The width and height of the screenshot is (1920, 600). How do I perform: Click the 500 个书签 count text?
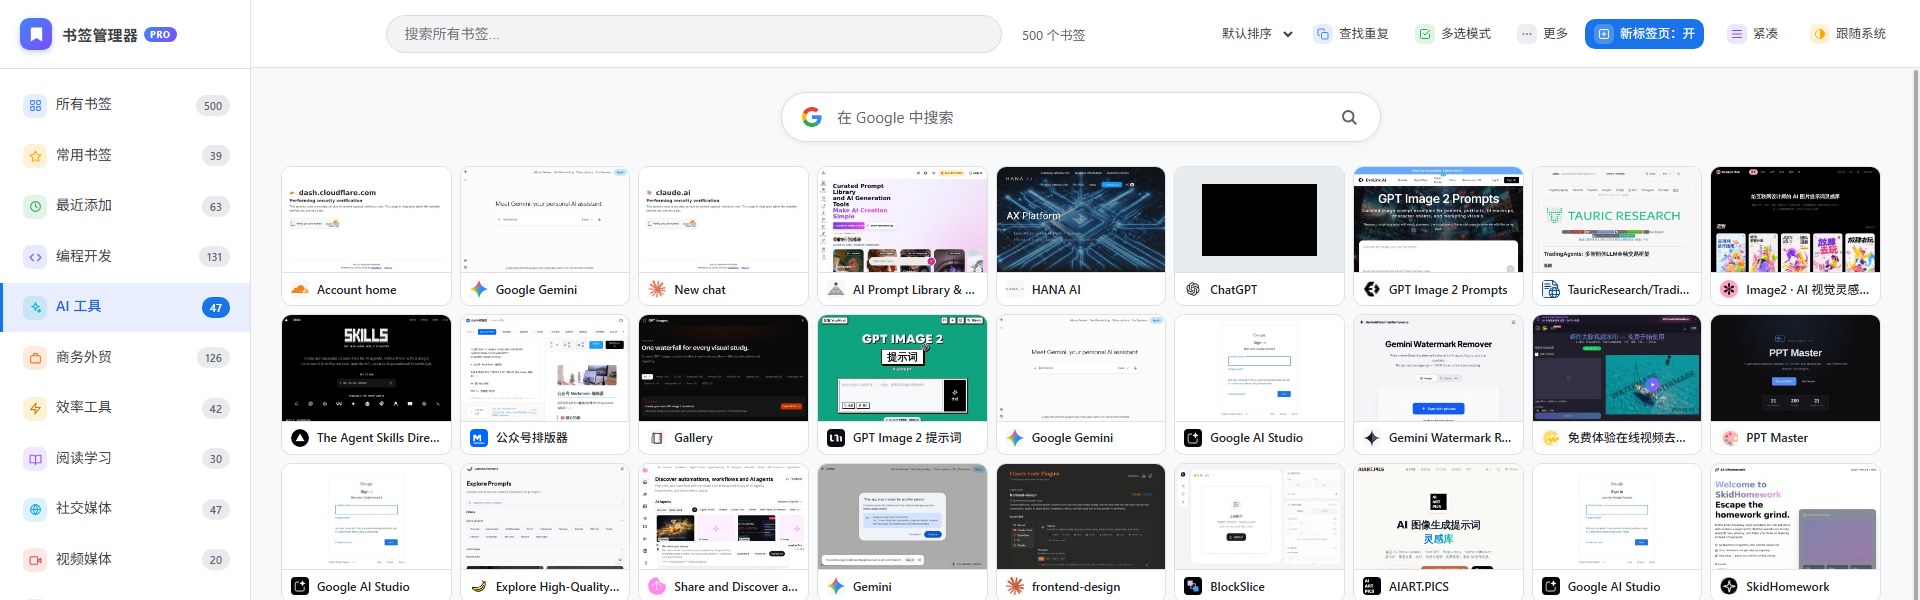coord(1053,35)
